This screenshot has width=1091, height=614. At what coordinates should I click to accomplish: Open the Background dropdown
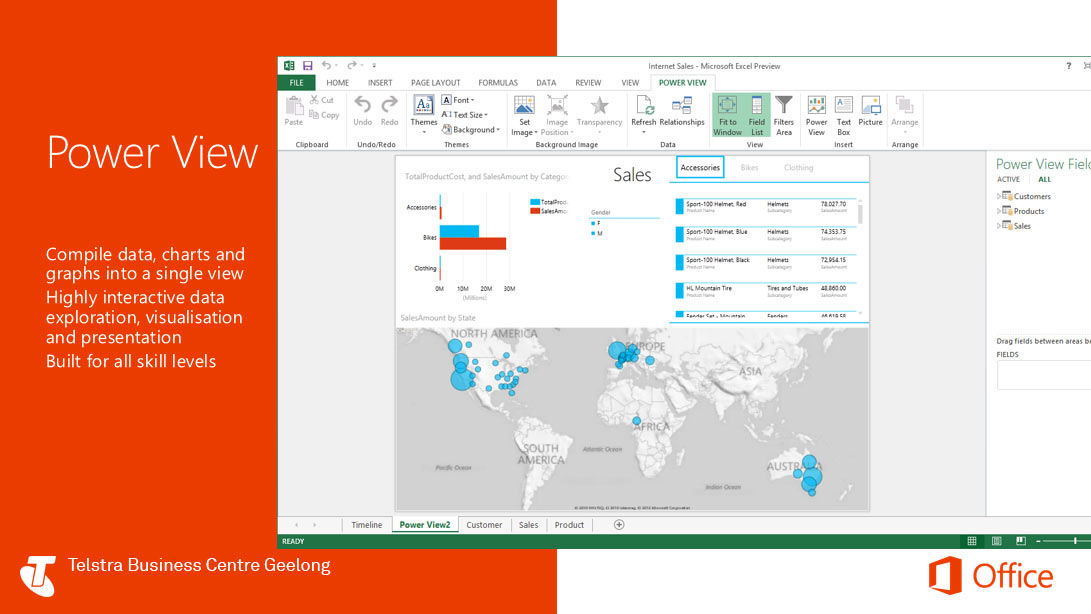(x=471, y=129)
